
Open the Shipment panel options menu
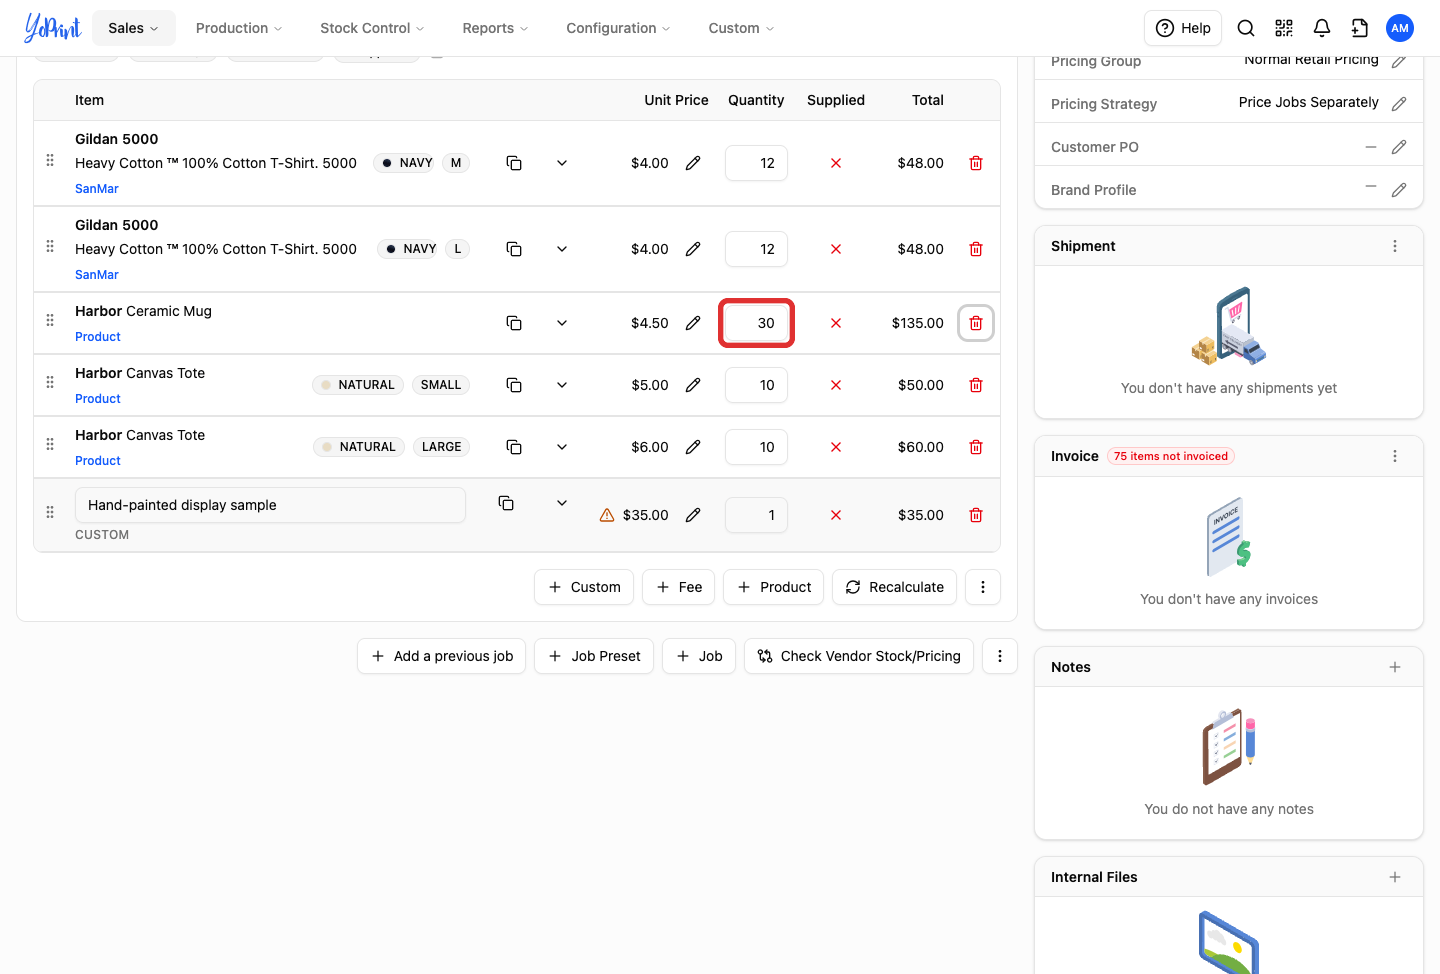[1395, 246]
